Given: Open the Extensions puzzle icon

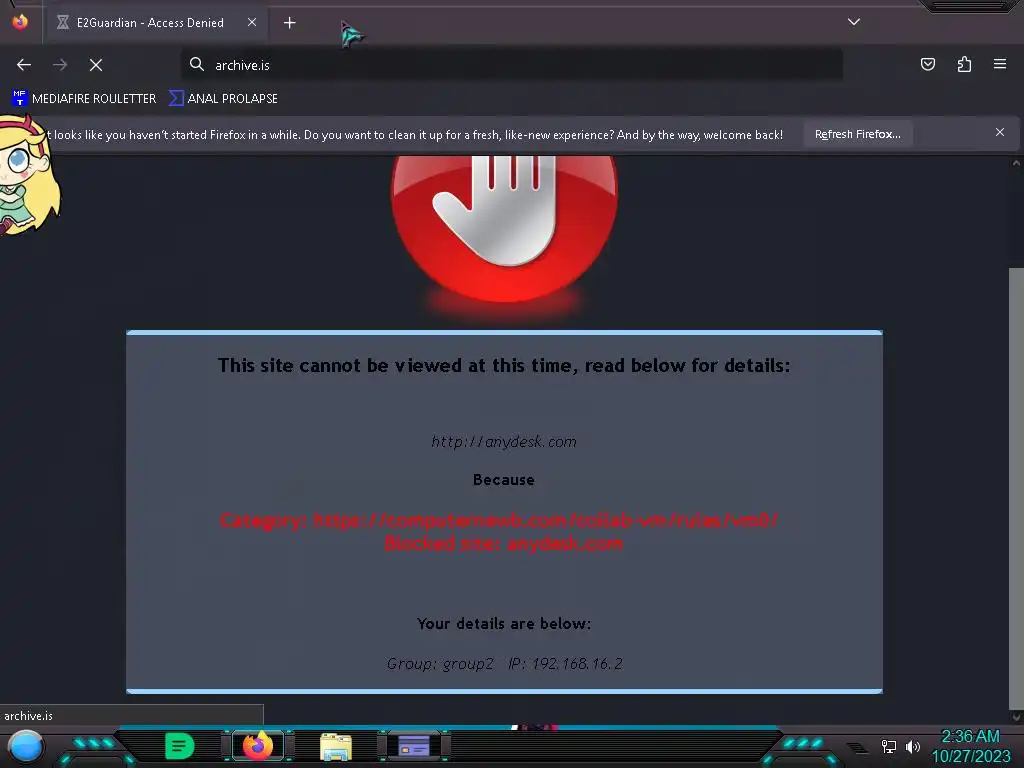Looking at the screenshot, I should pos(964,64).
